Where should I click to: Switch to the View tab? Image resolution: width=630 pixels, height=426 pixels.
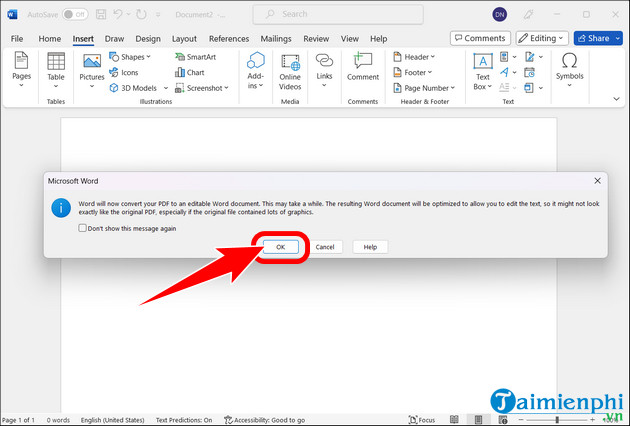tap(350, 39)
